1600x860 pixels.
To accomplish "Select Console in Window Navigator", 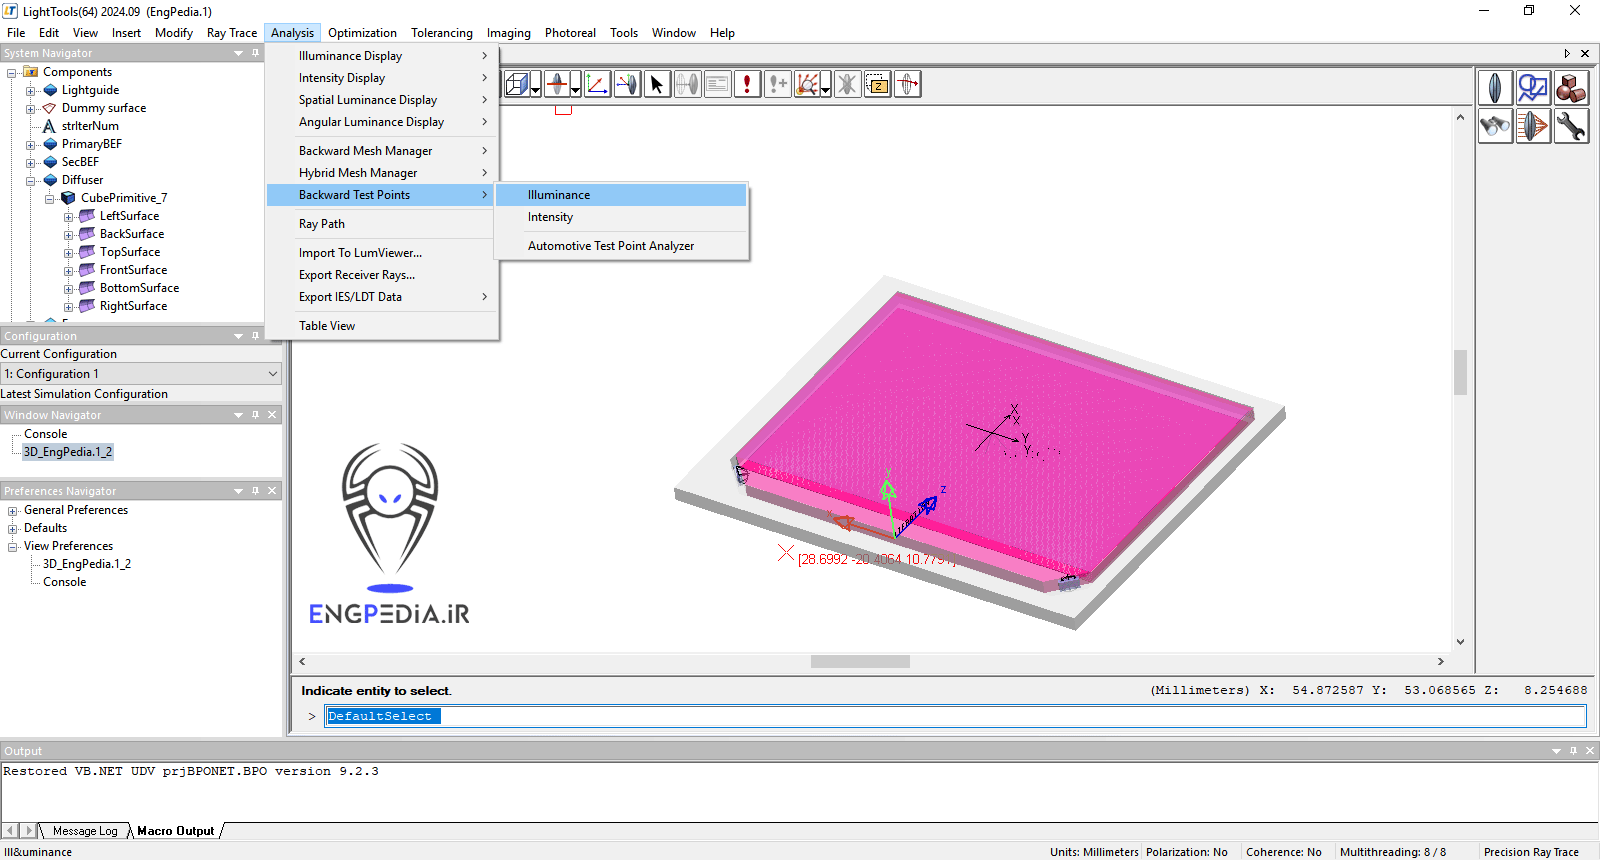I will (x=46, y=434).
